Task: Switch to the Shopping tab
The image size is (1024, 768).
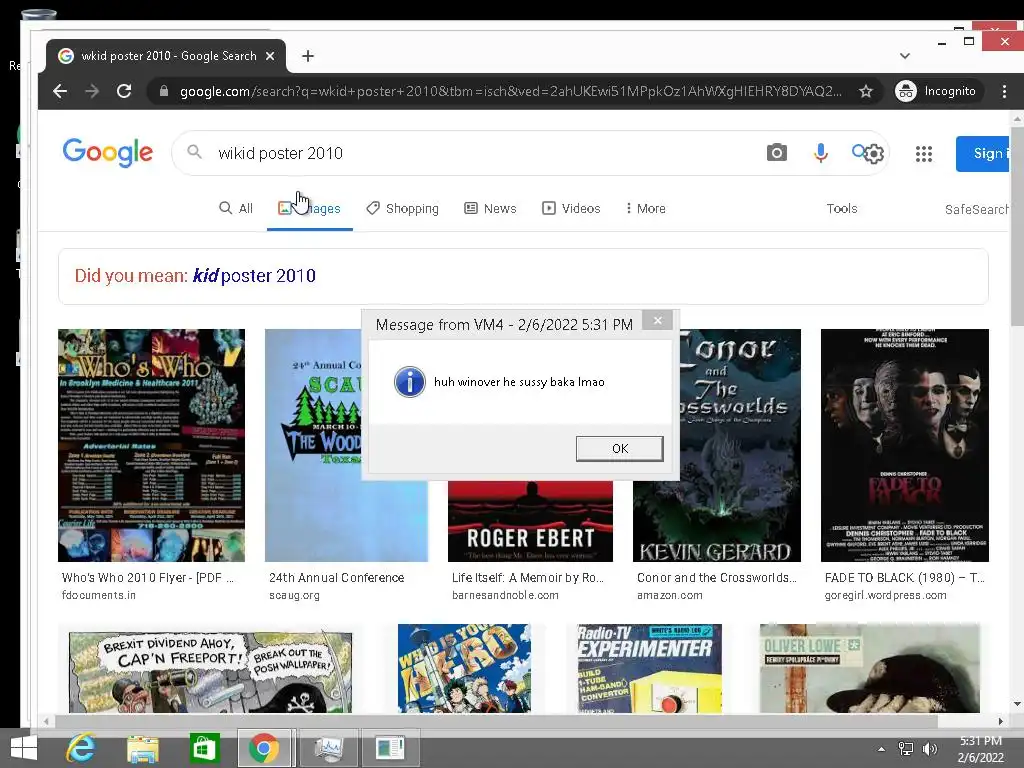Action: (402, 208)
